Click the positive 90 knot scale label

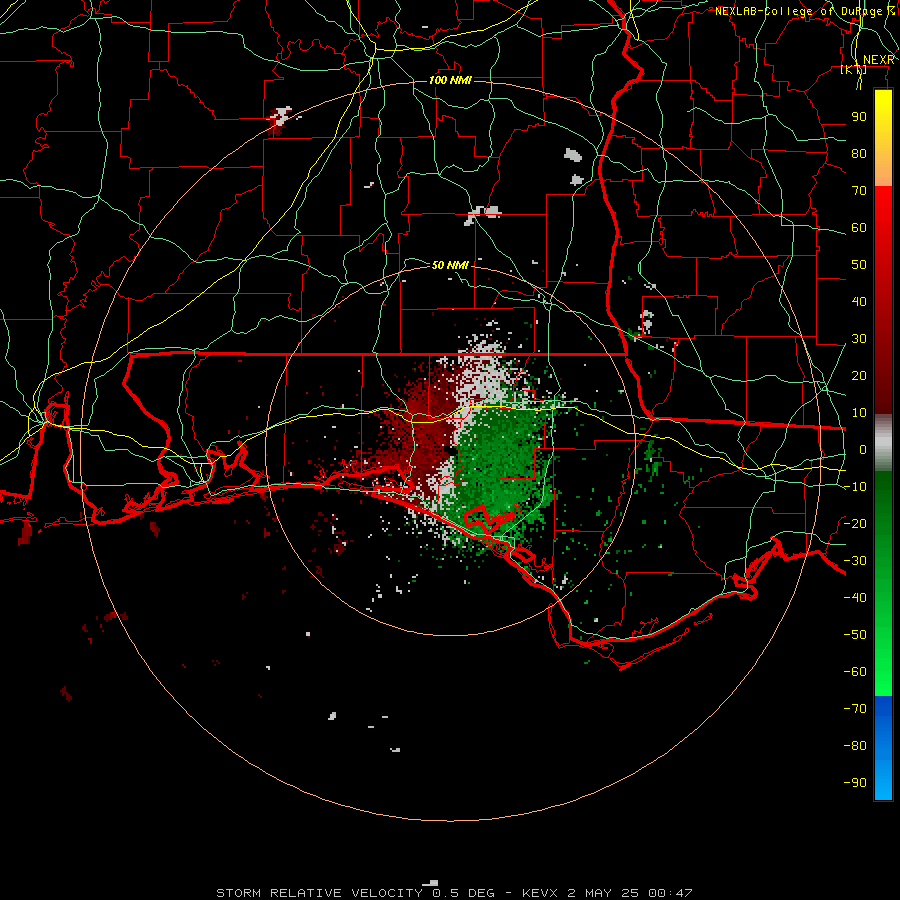pos(859,117)
